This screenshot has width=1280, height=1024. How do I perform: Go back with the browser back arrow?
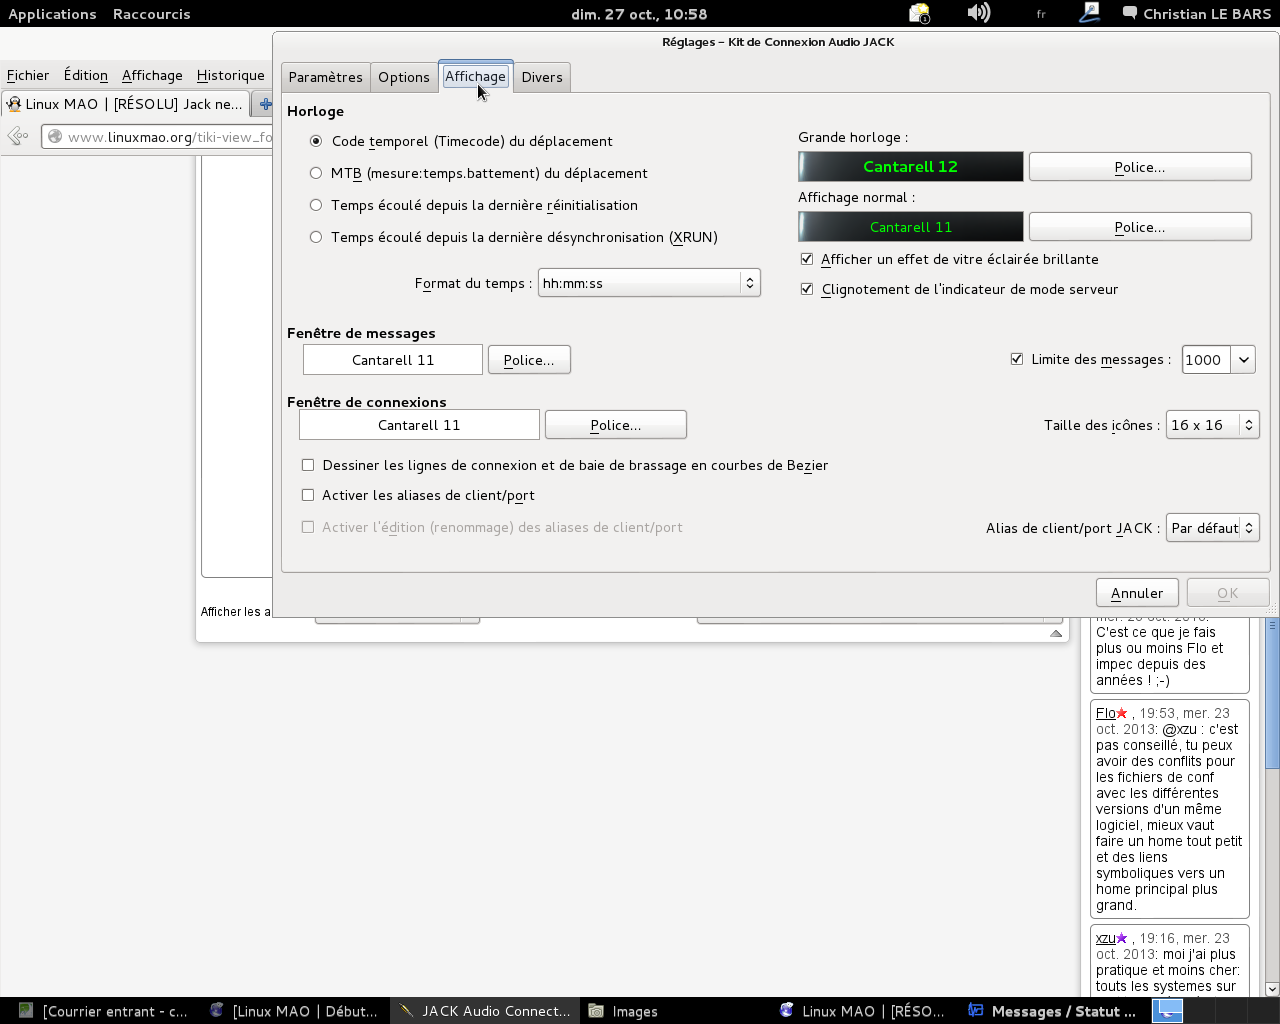pos(18,136)
